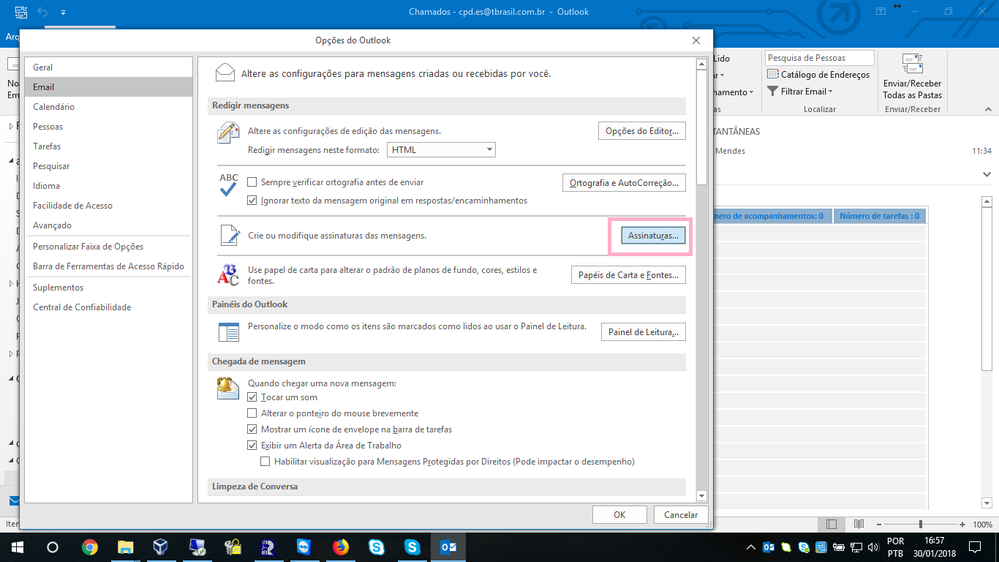
Task: Toggle Exibir um Alerta da Área de Trabalho
Action: click(x=252, y=445)
